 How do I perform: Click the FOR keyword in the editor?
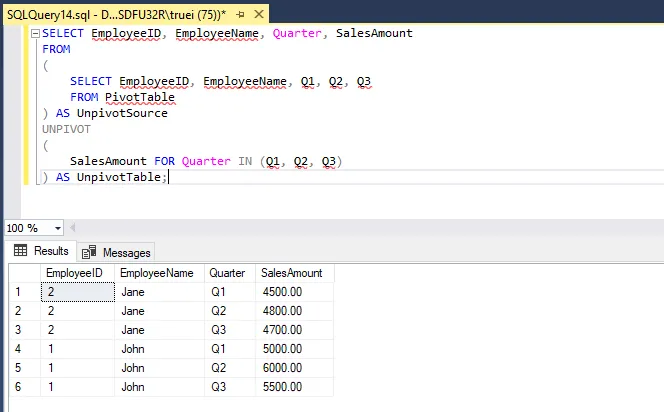(164, 161)
